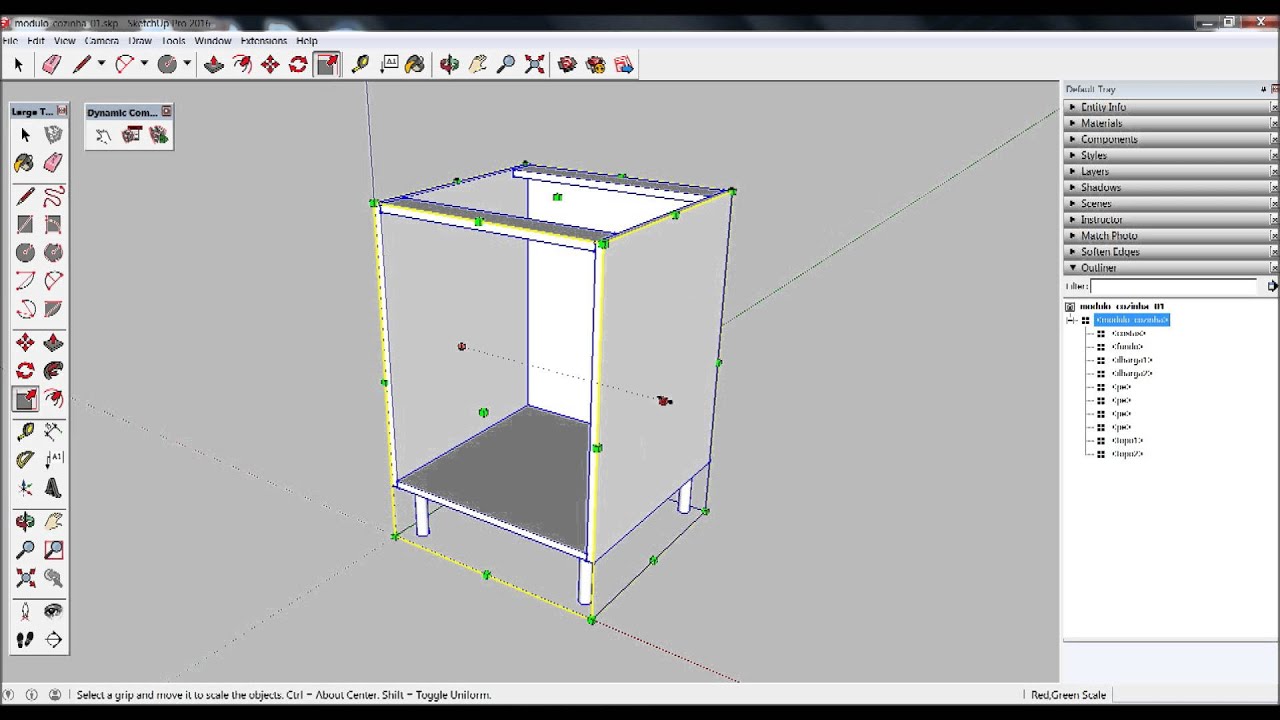The image size is (1280, 720).
Task: Click Send to LayOut icon in toolbar
Action: 624,64
